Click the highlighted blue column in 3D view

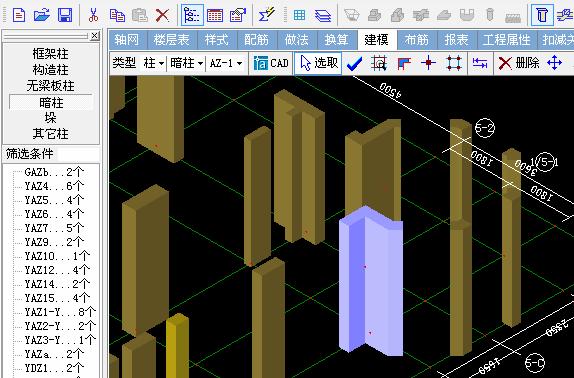(370, 282)
